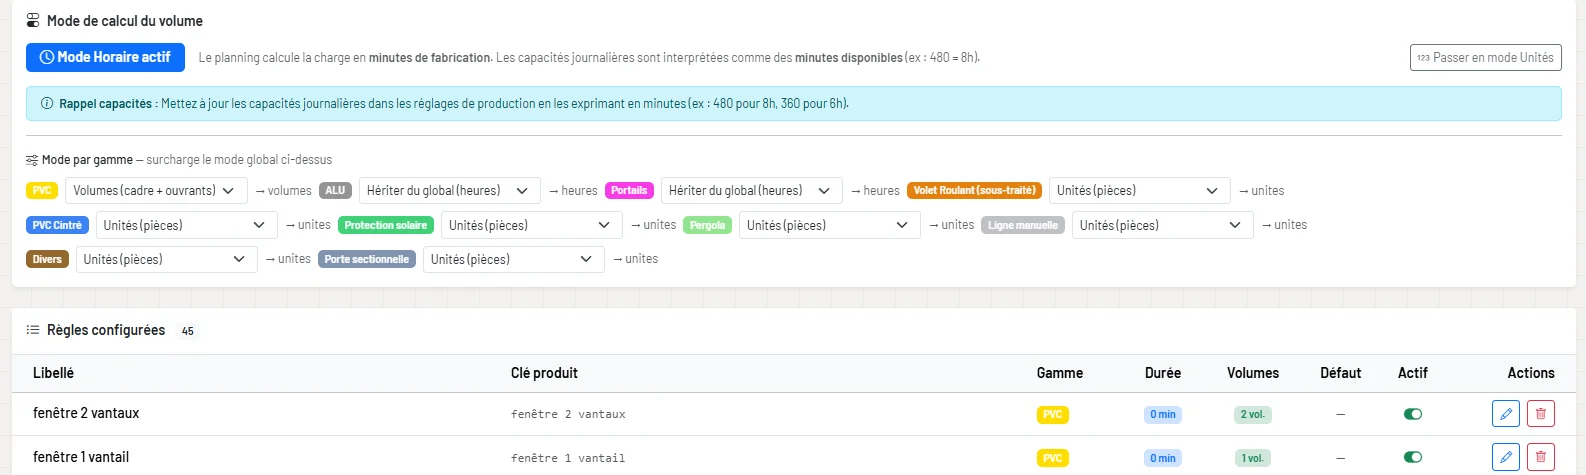Click the Libellé column header

[x=53, y=373]
